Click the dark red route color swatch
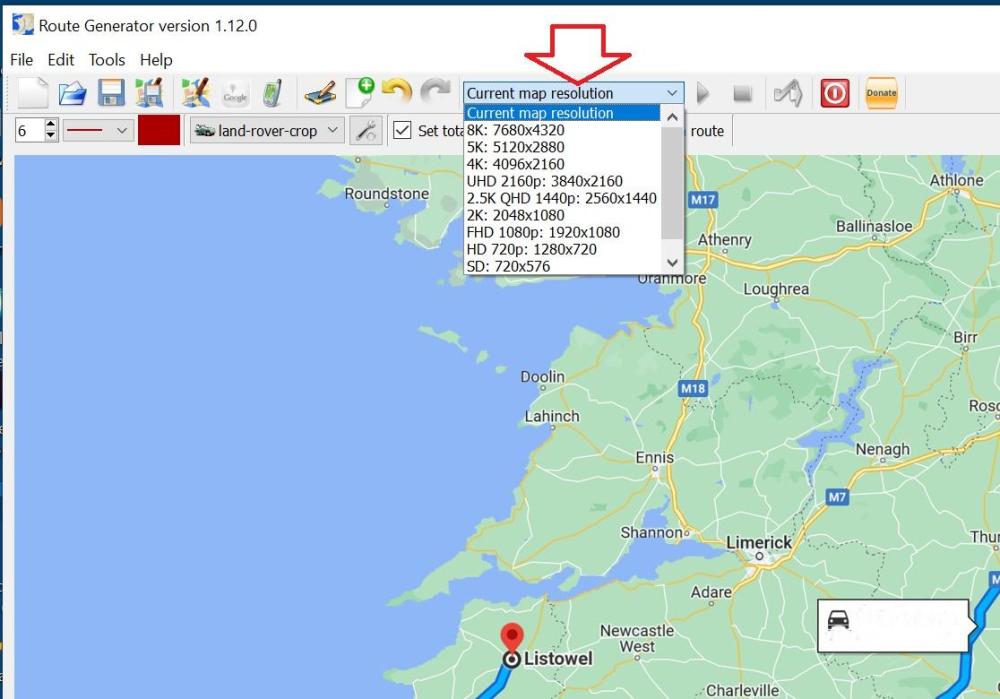The height and width of the screenshot is (699, 1000). click(159, 131)
